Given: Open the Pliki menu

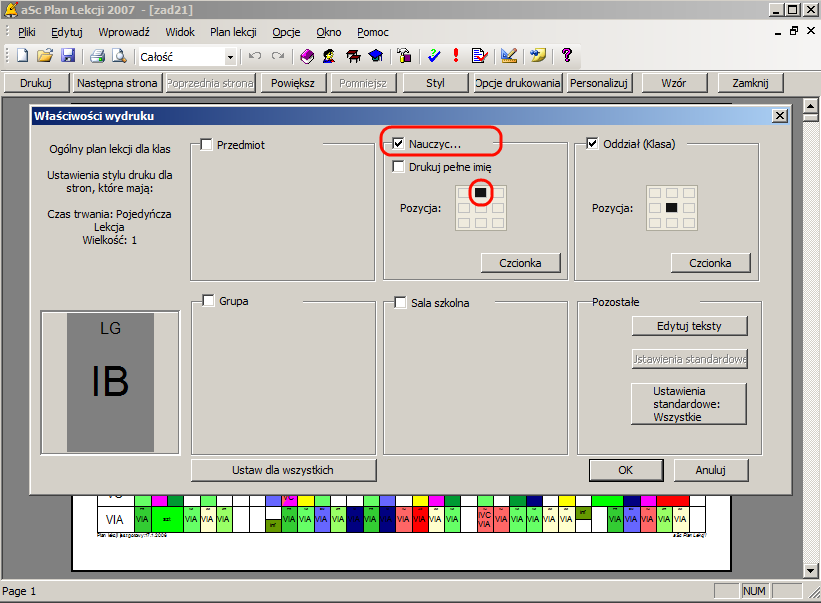Looking at the screenshot, I should click(27, 32).
